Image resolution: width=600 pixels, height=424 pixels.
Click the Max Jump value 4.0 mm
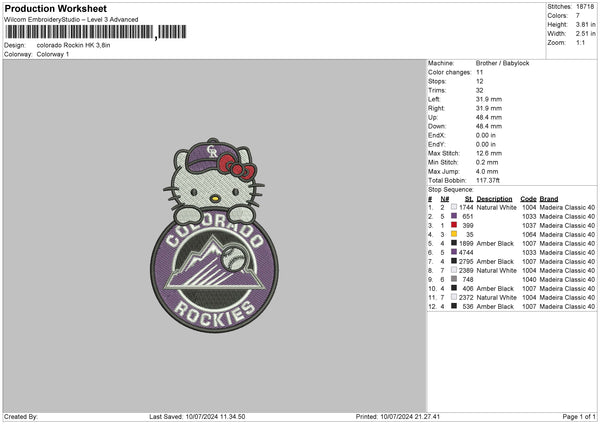coord(487,171)
